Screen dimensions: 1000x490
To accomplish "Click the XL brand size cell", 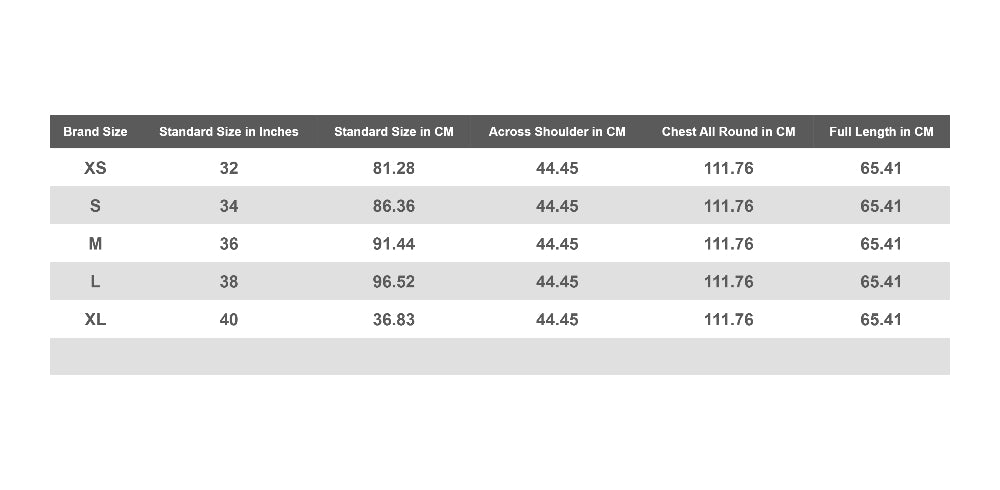I will click(x=95, y=319).
